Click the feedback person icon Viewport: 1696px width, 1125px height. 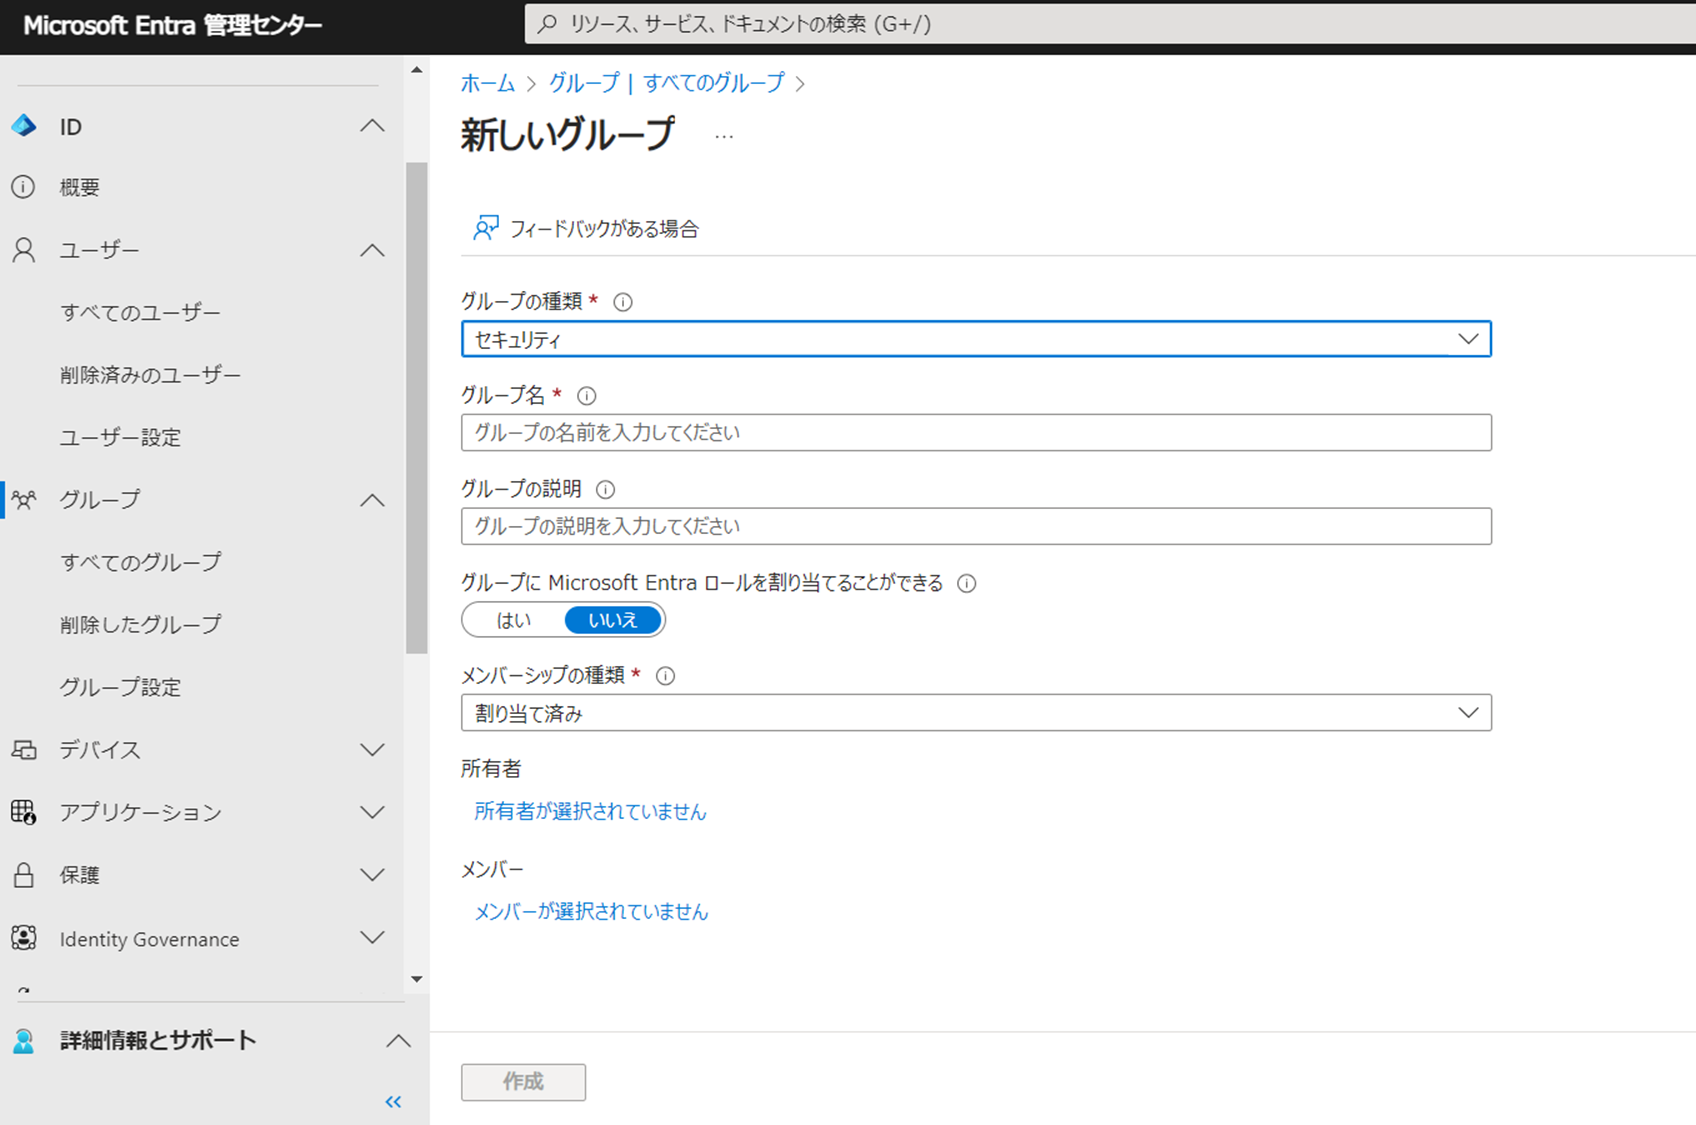click(x=486, y=228)
